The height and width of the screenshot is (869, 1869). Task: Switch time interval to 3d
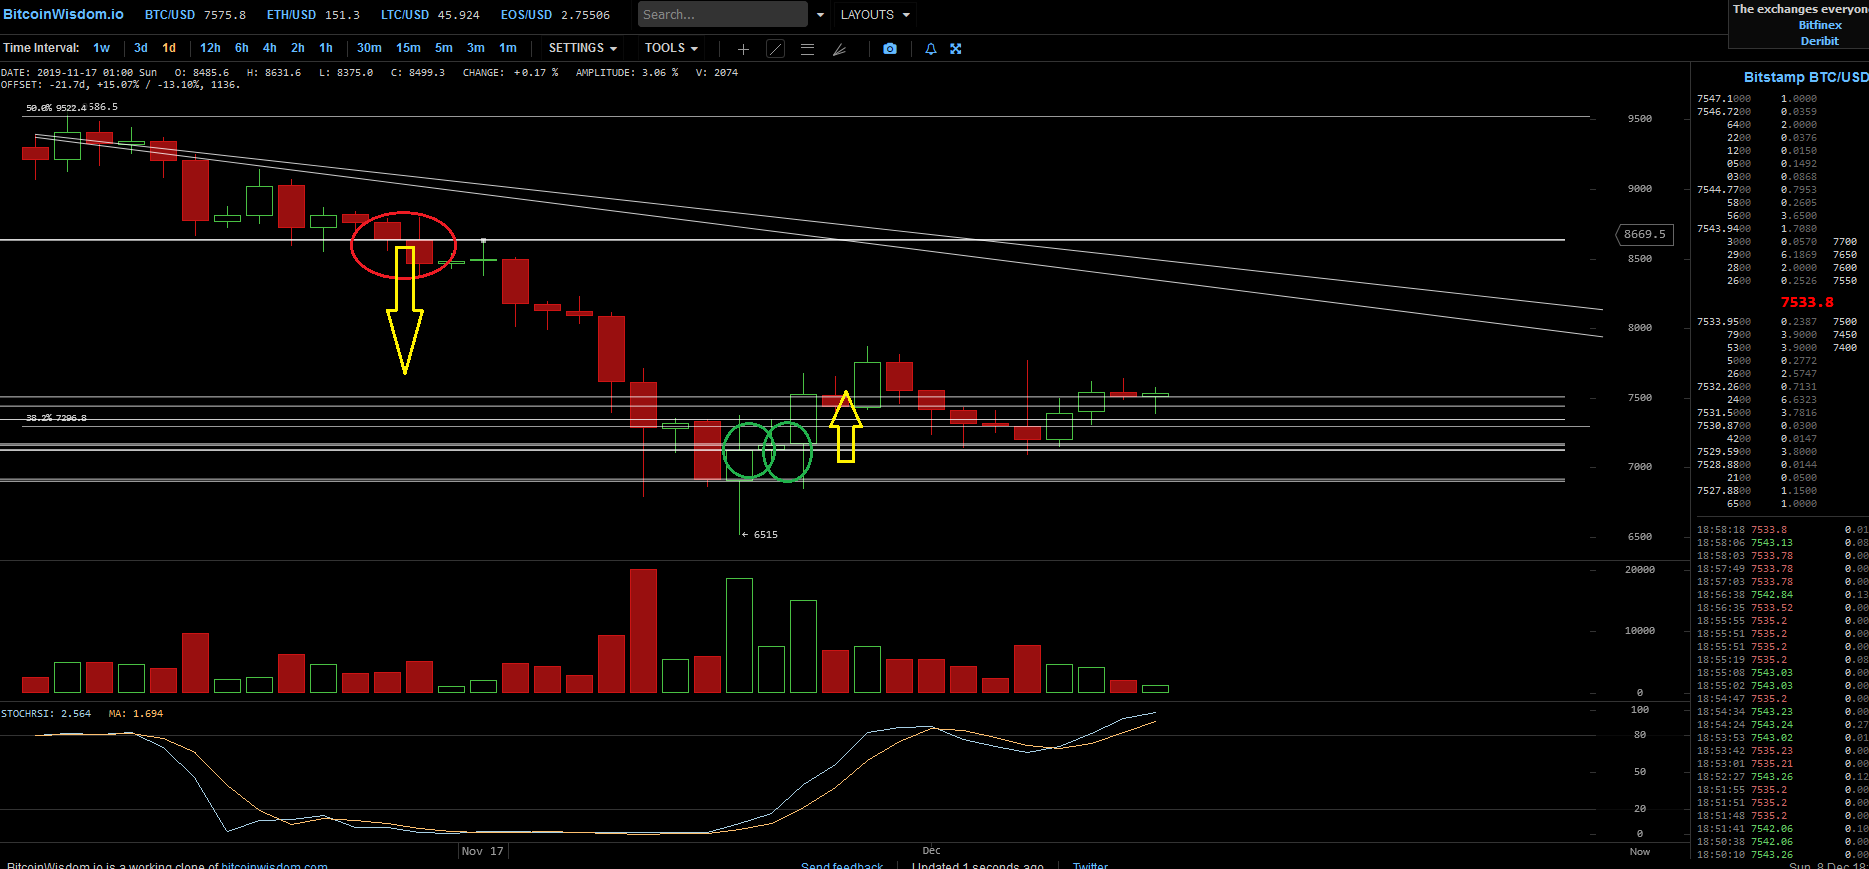click(141, 48)
